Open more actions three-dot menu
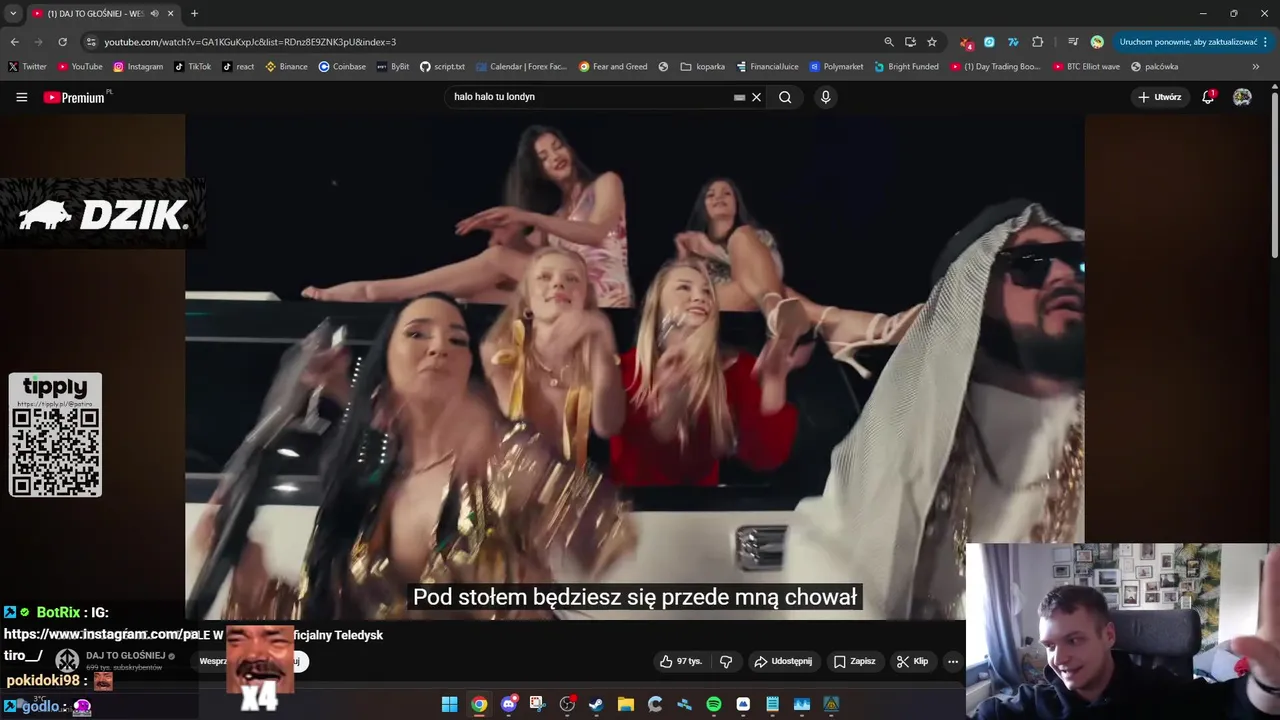This screenshot has height=720, width=1280. point(952,661)
